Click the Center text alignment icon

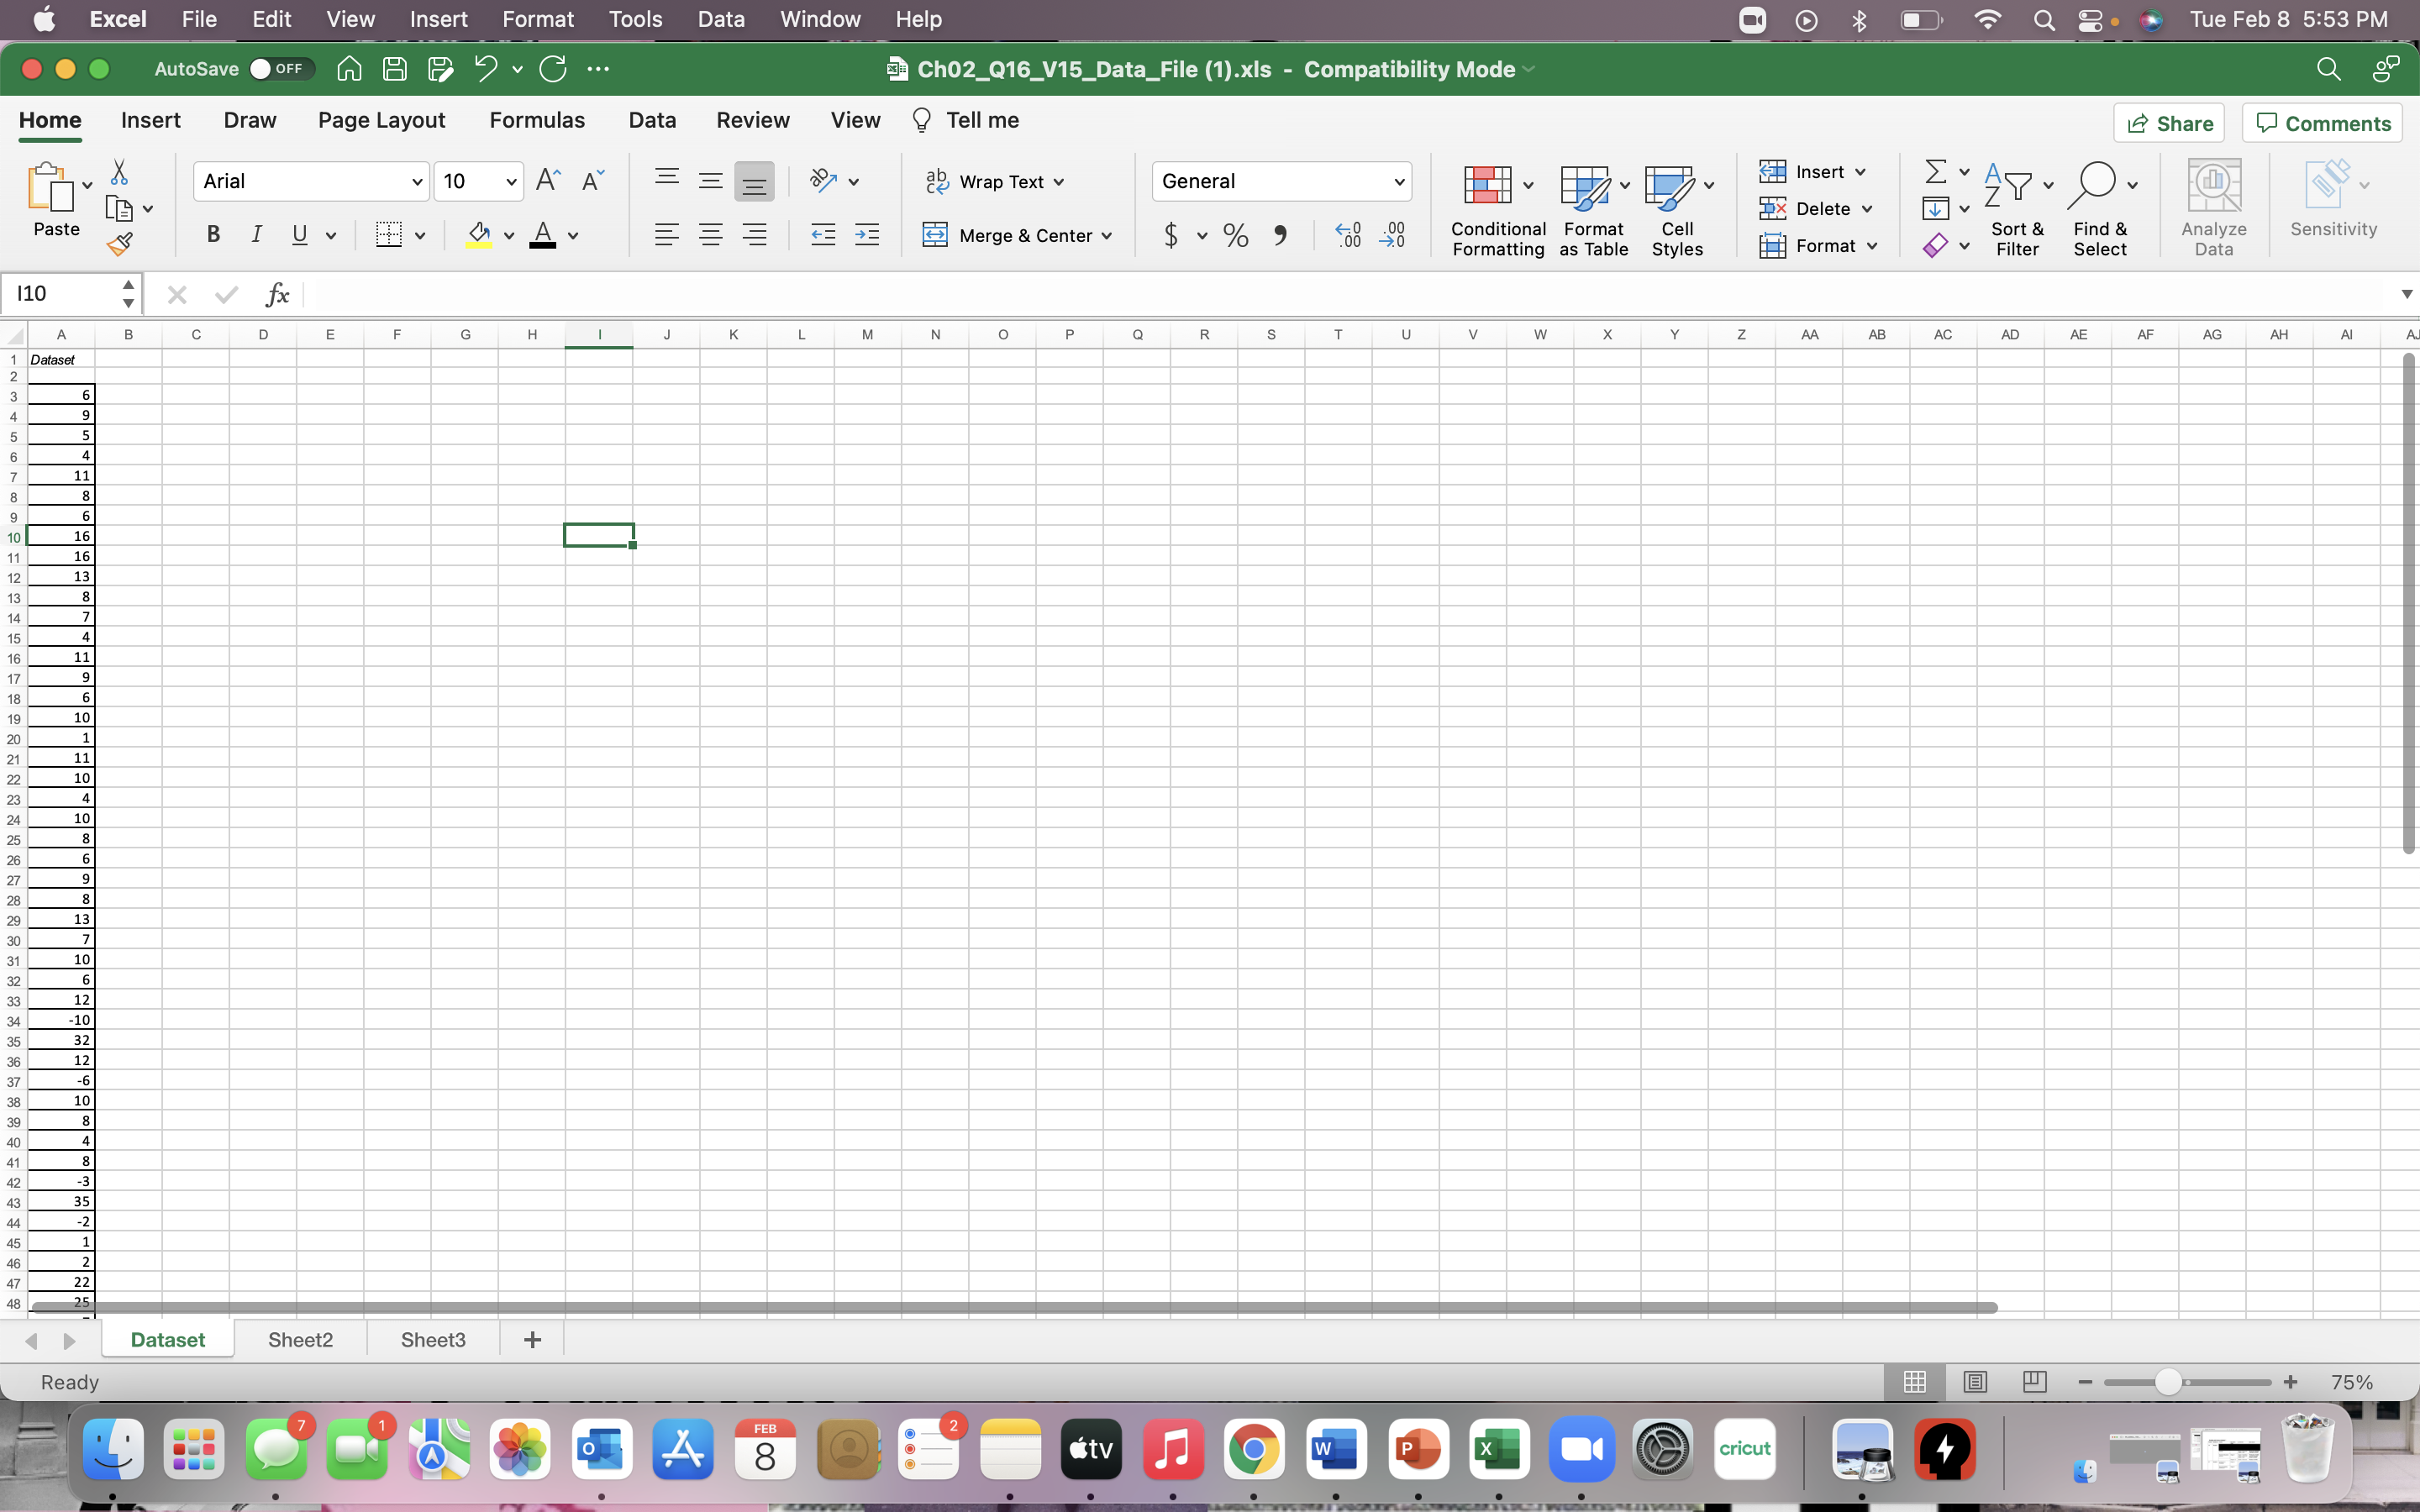[x=710, y=235]
